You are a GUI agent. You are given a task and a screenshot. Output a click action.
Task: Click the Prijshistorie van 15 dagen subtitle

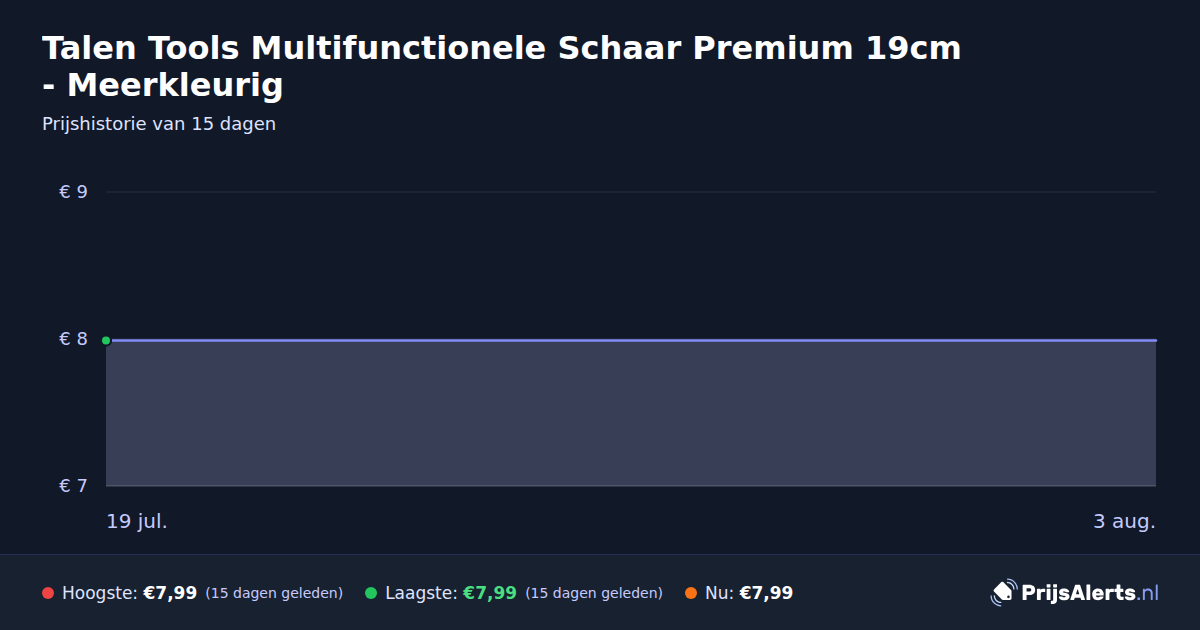click(159, 125)
